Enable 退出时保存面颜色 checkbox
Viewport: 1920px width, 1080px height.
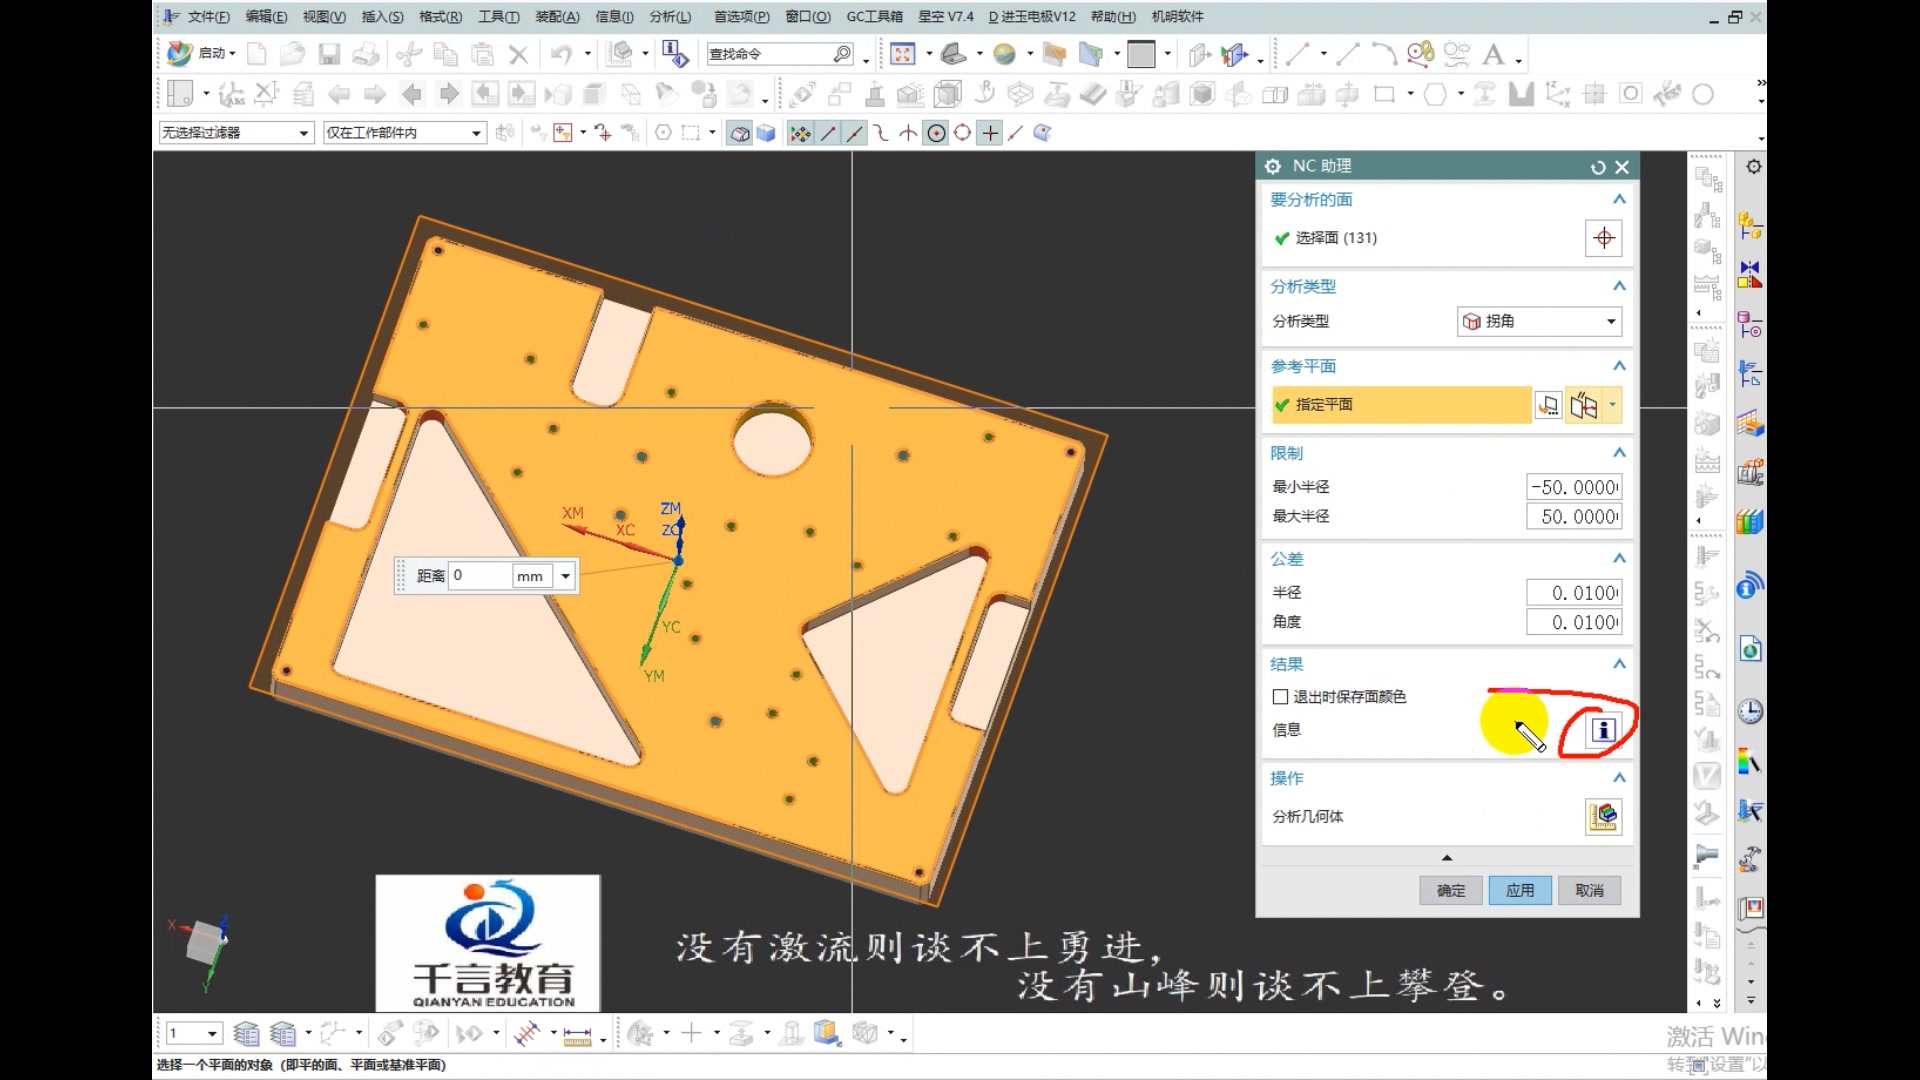(1280, 697)
